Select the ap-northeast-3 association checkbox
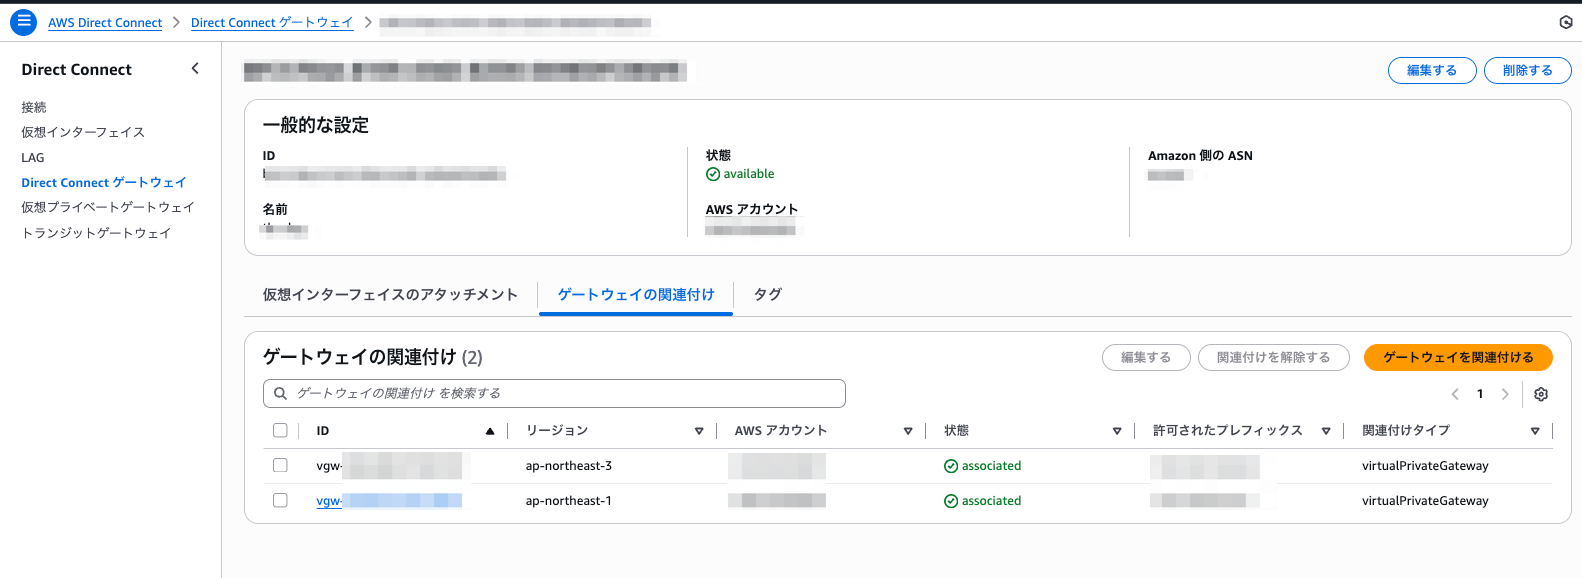 click(x=280, y=465)
